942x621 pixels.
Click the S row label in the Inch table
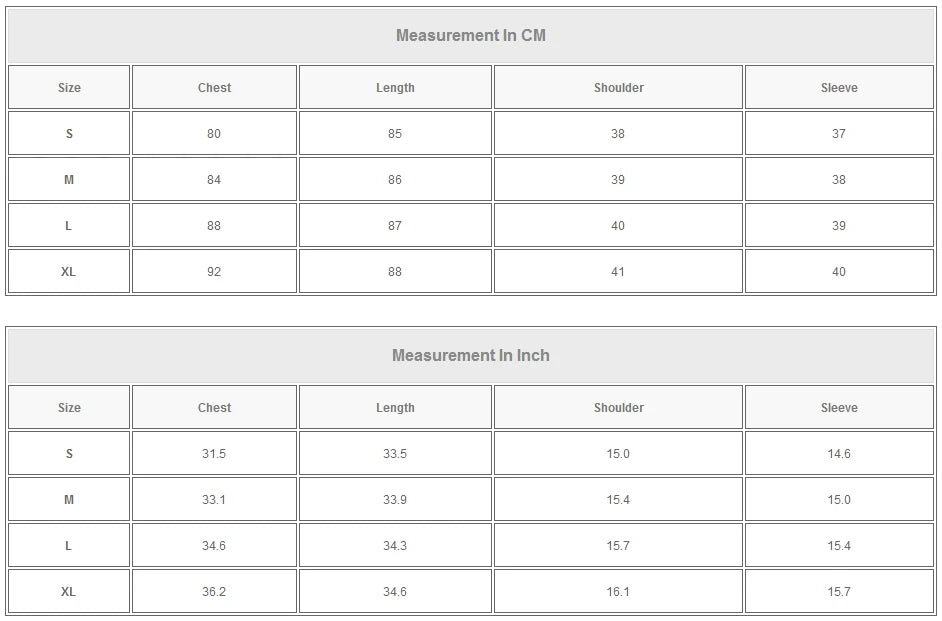pyautogui.click(x=69, y=454)
